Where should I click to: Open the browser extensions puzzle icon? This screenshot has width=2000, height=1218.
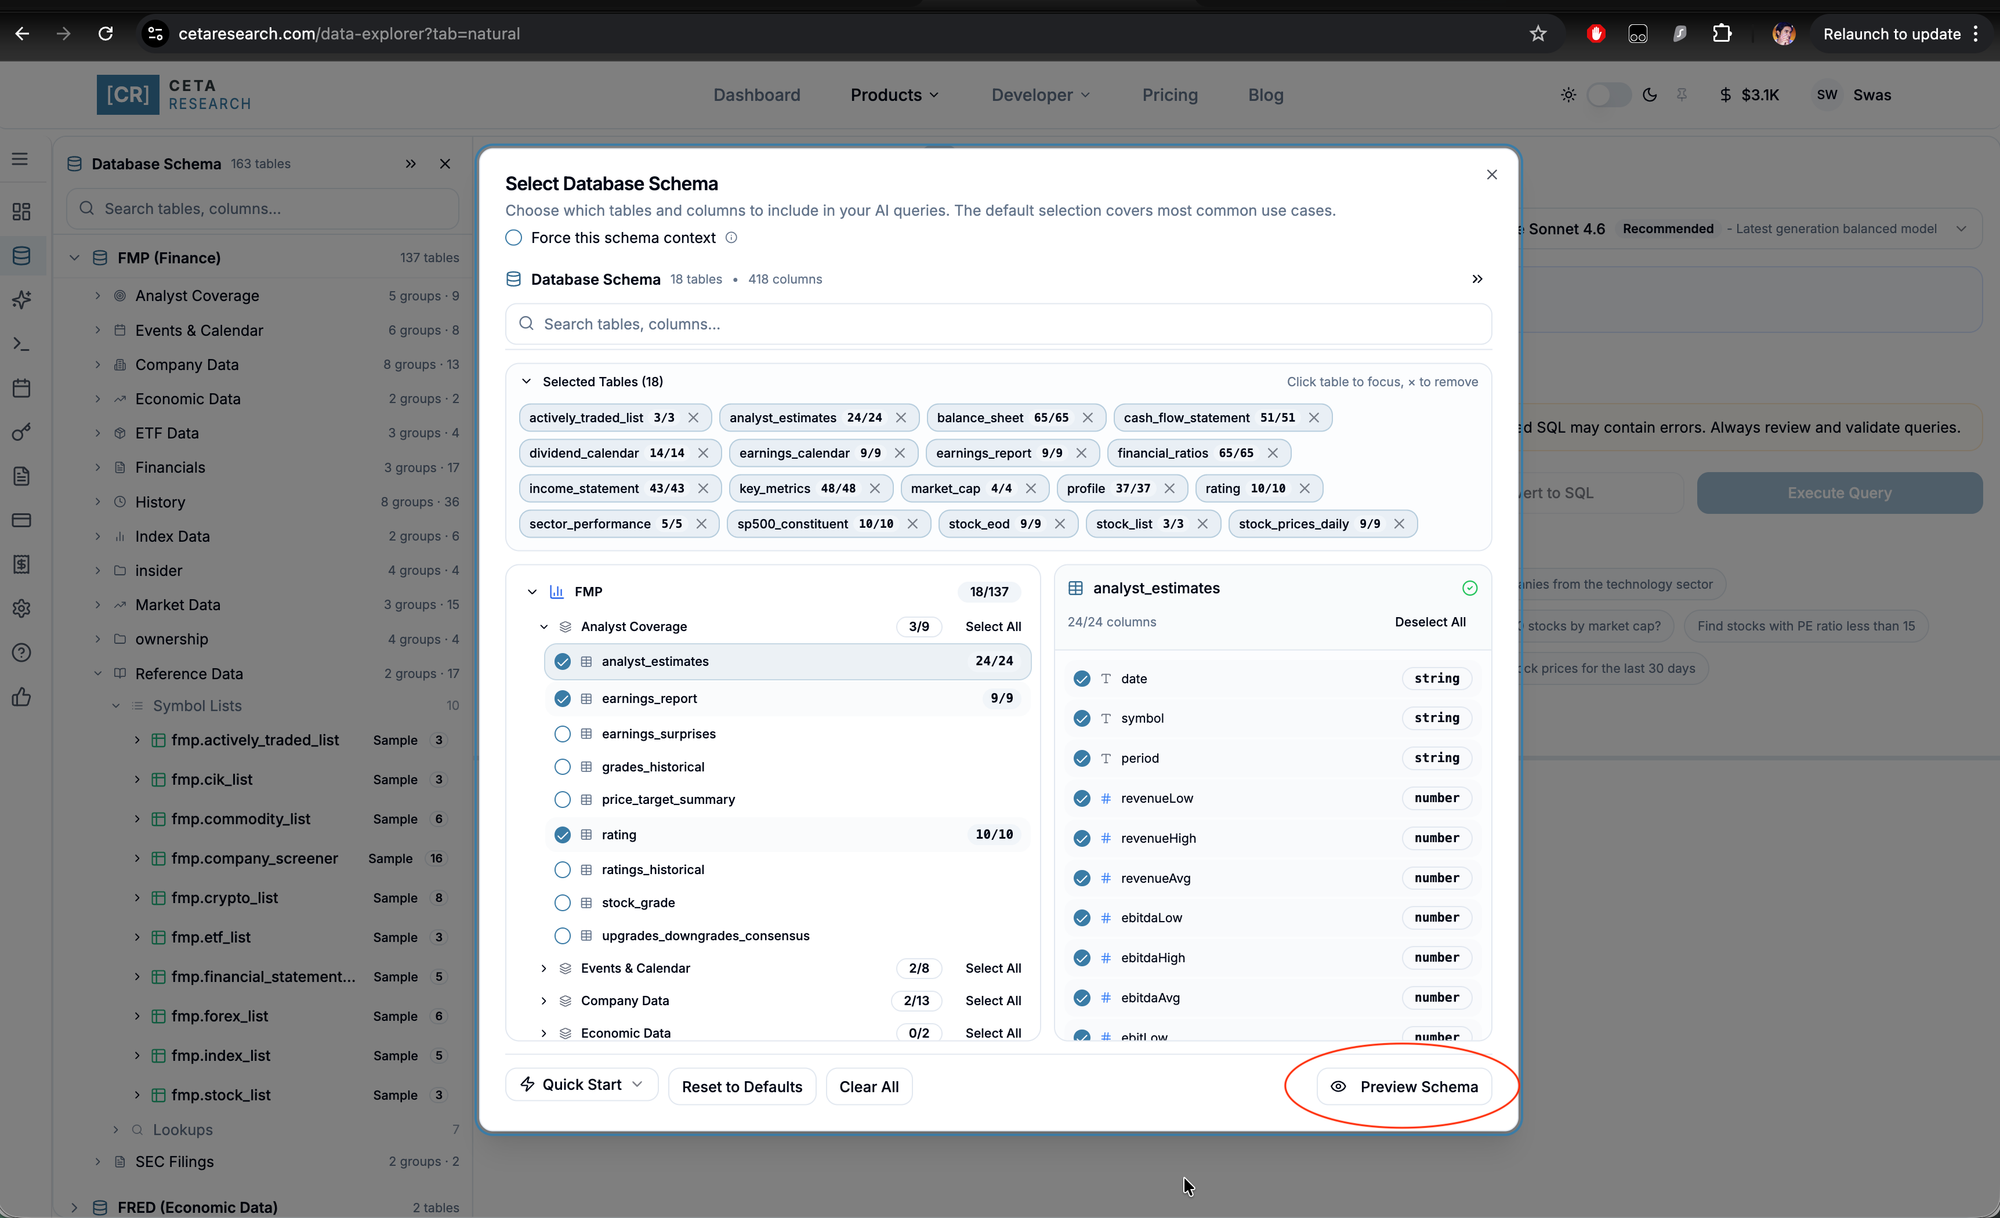(1722, 34)
